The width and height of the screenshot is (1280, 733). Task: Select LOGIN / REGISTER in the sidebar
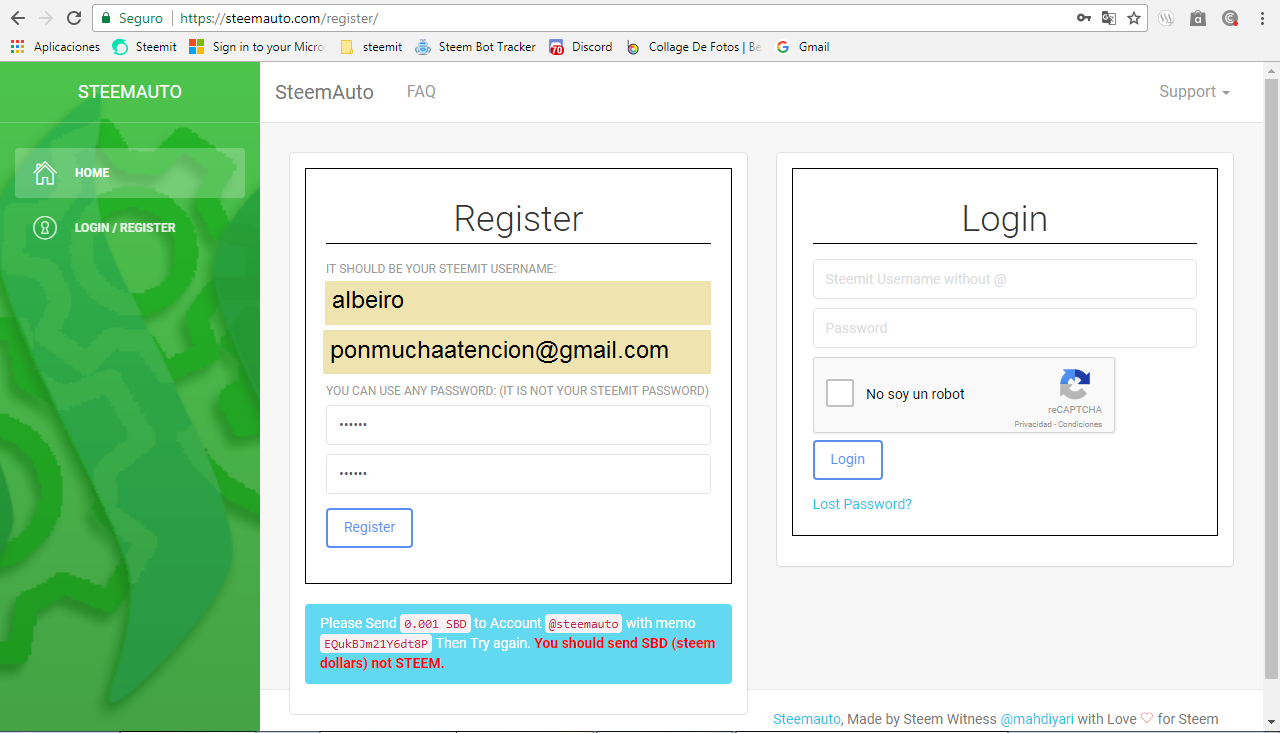[130, 228]
